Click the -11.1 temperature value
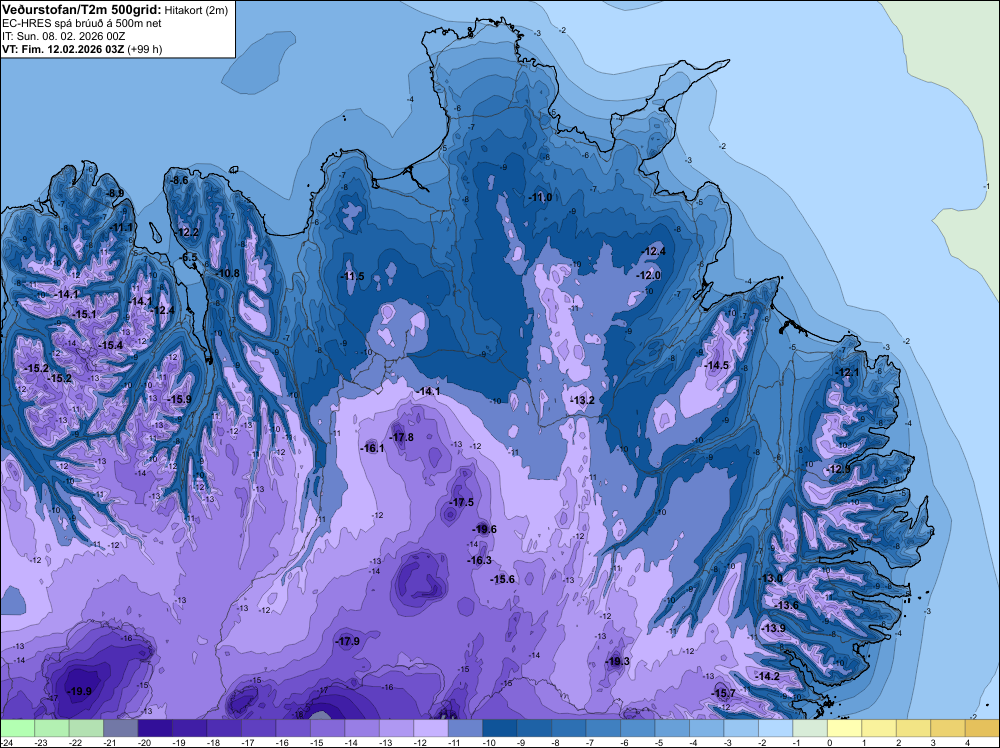 point(121,228)
